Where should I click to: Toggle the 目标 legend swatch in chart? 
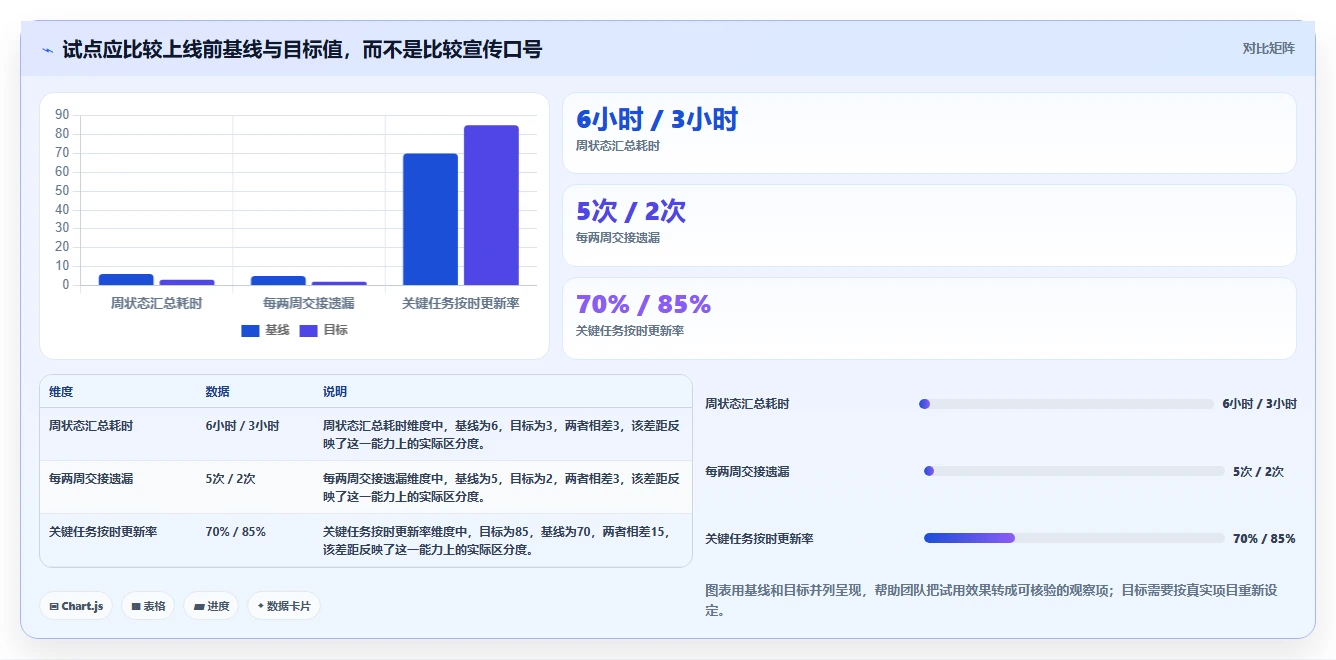308,330
